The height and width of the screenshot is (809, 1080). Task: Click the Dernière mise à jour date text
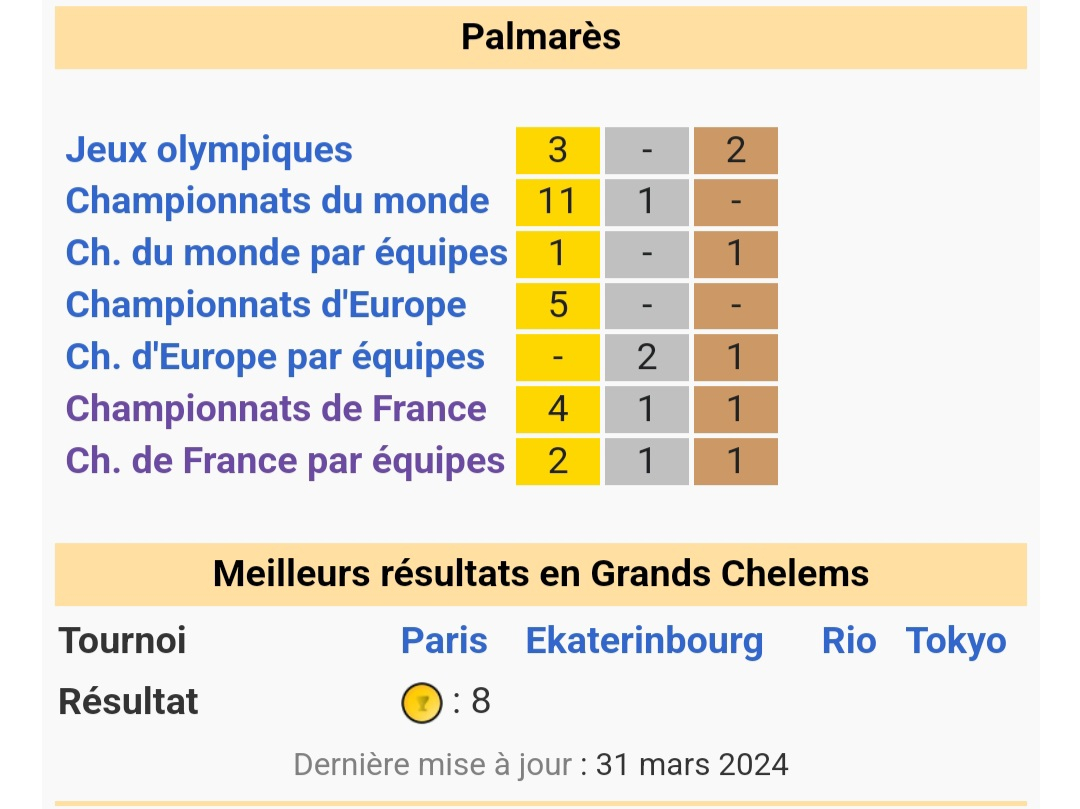point(692,766)
